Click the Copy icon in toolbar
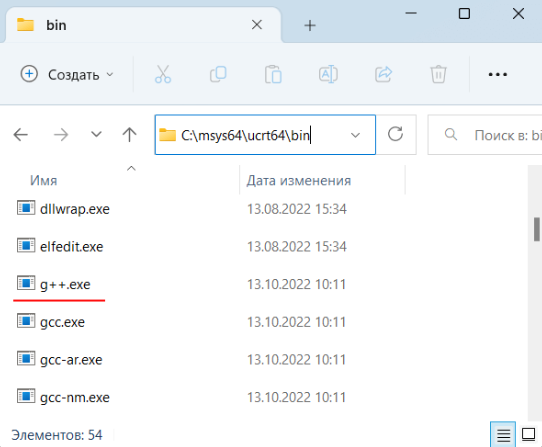Image resolution: width=542 pixels, height=447 pixels. pyautogui.click(x=218, y=74)
